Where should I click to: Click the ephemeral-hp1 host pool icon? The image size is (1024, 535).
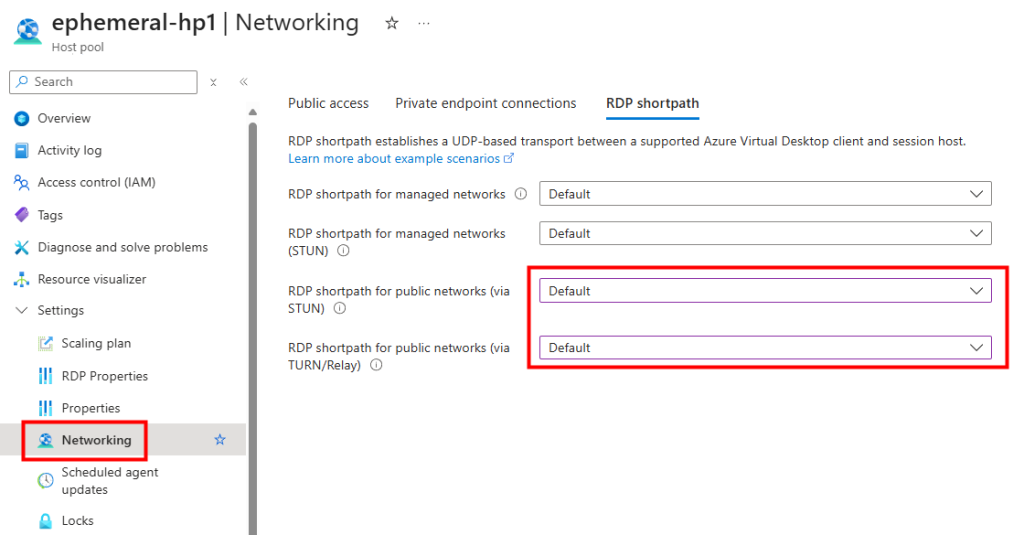click(x=27, y=31)
